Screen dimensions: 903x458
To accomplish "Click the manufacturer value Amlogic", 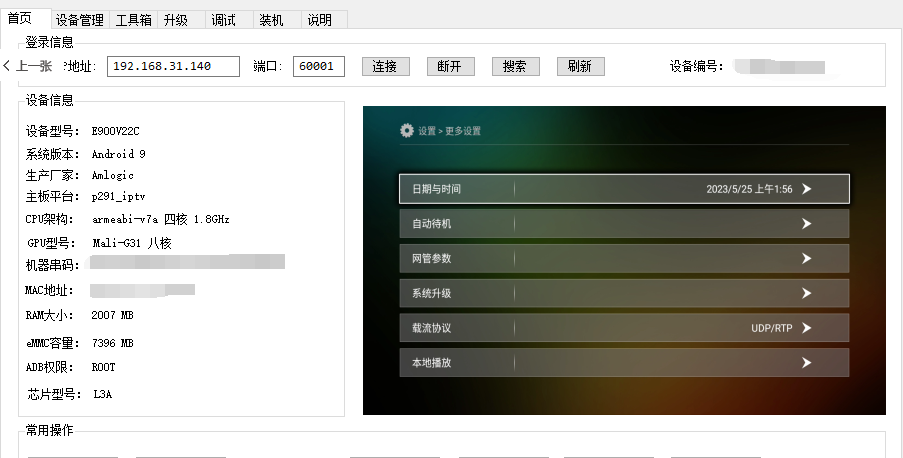I will pos(112,175).
